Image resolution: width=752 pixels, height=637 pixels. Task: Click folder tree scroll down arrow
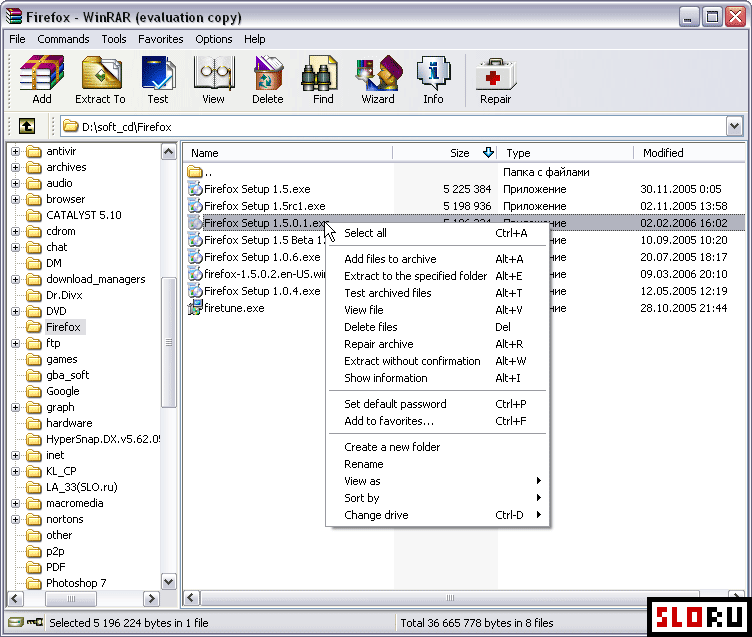click(168, 582)
